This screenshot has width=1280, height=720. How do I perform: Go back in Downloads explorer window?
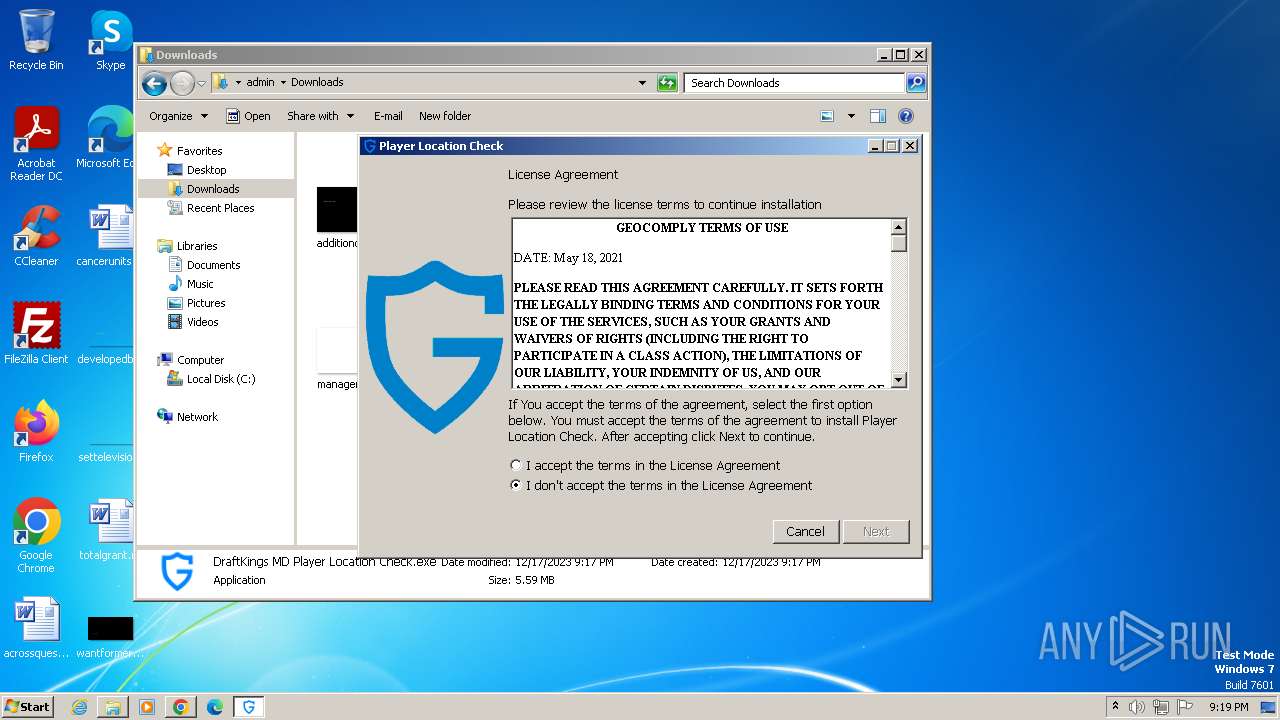(154, 83)
